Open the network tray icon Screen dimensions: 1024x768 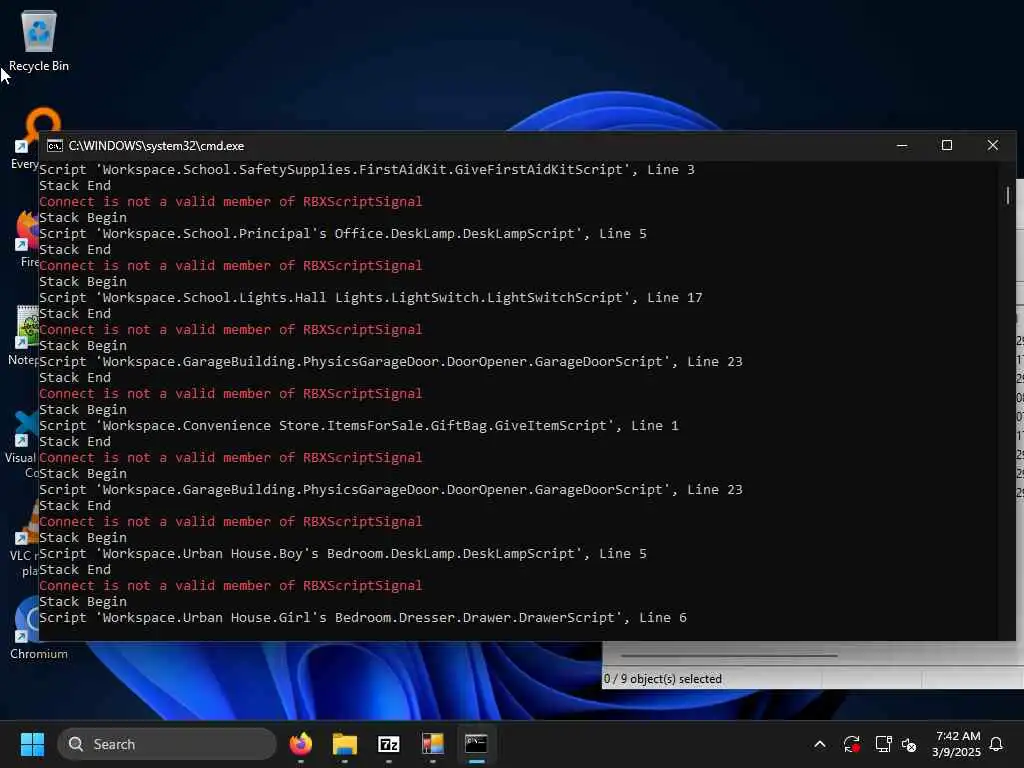pyautogui.click(x=883, y=744)
